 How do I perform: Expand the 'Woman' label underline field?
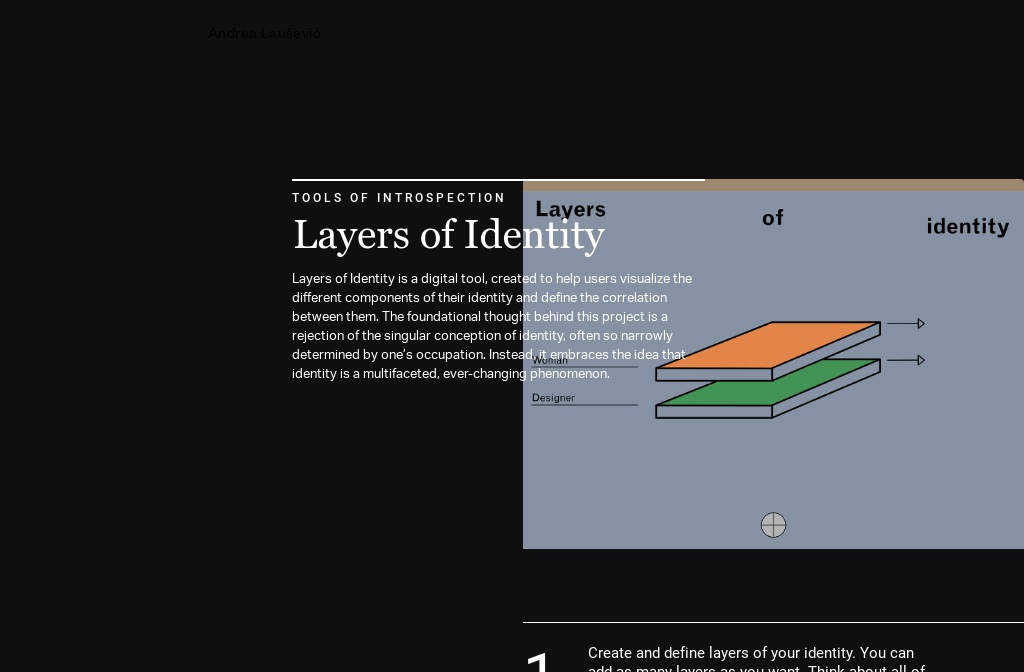[585, 367]
